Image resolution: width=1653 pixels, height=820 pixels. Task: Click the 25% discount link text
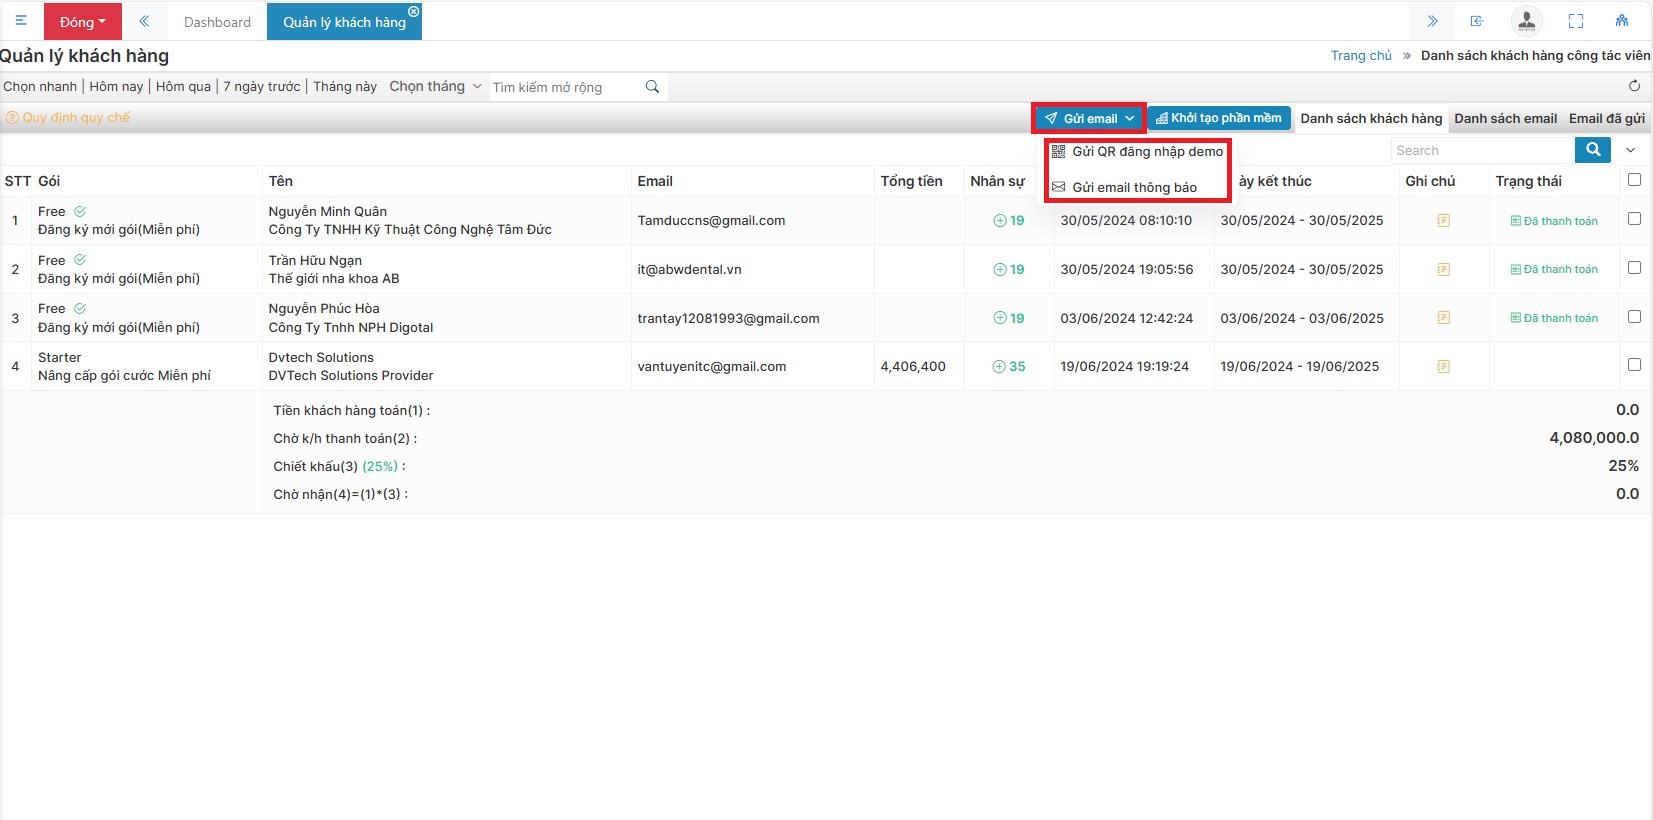tap(380, 466)
